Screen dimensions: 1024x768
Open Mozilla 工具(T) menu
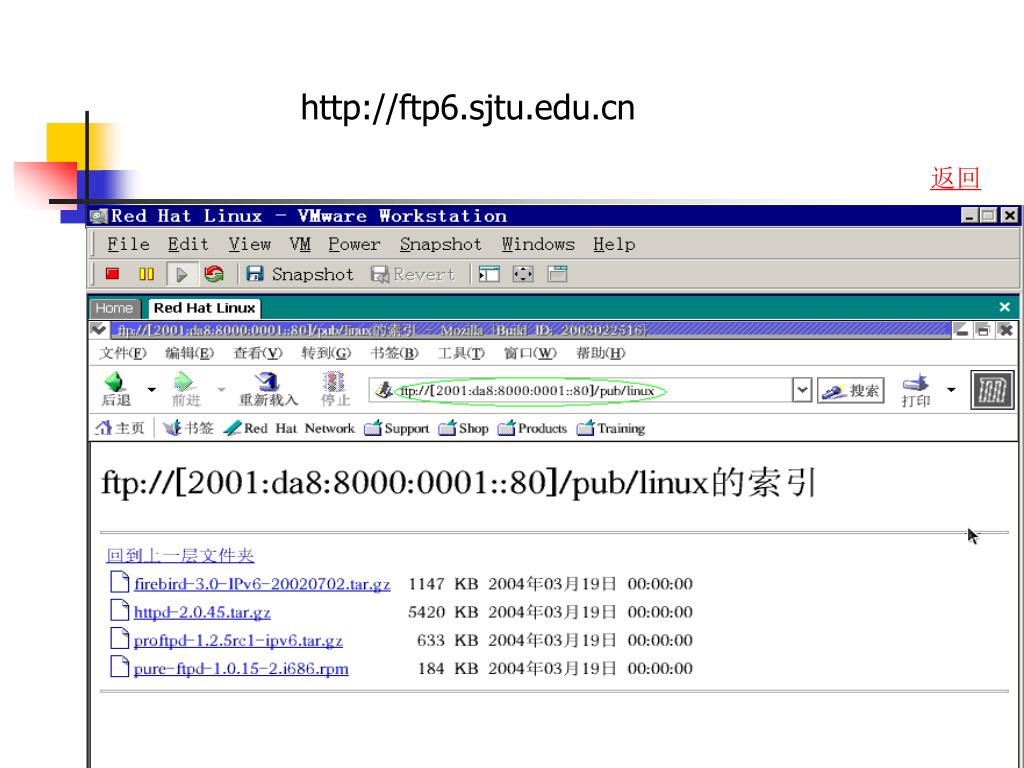point(461,353)
